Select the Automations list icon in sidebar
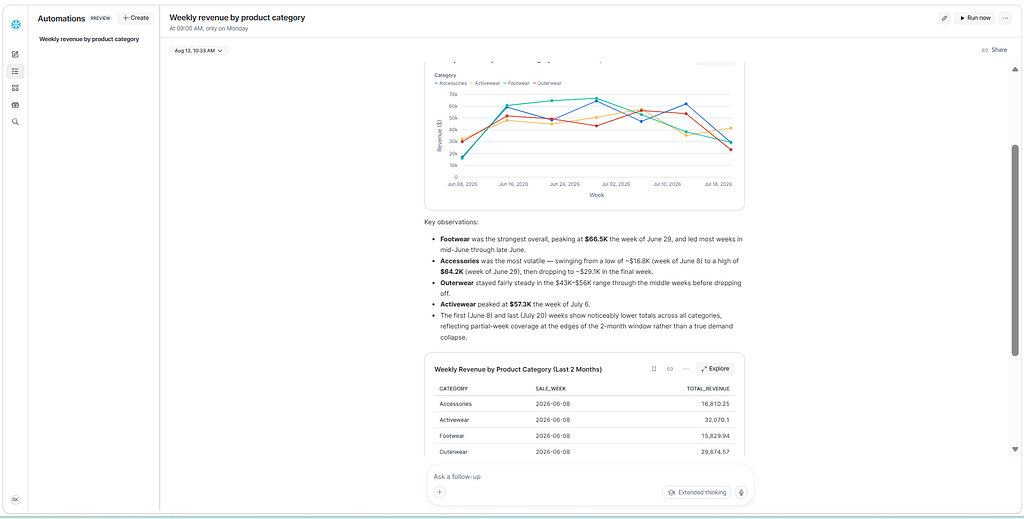Viewport: 1024px width, 519px height. [16, 71]
